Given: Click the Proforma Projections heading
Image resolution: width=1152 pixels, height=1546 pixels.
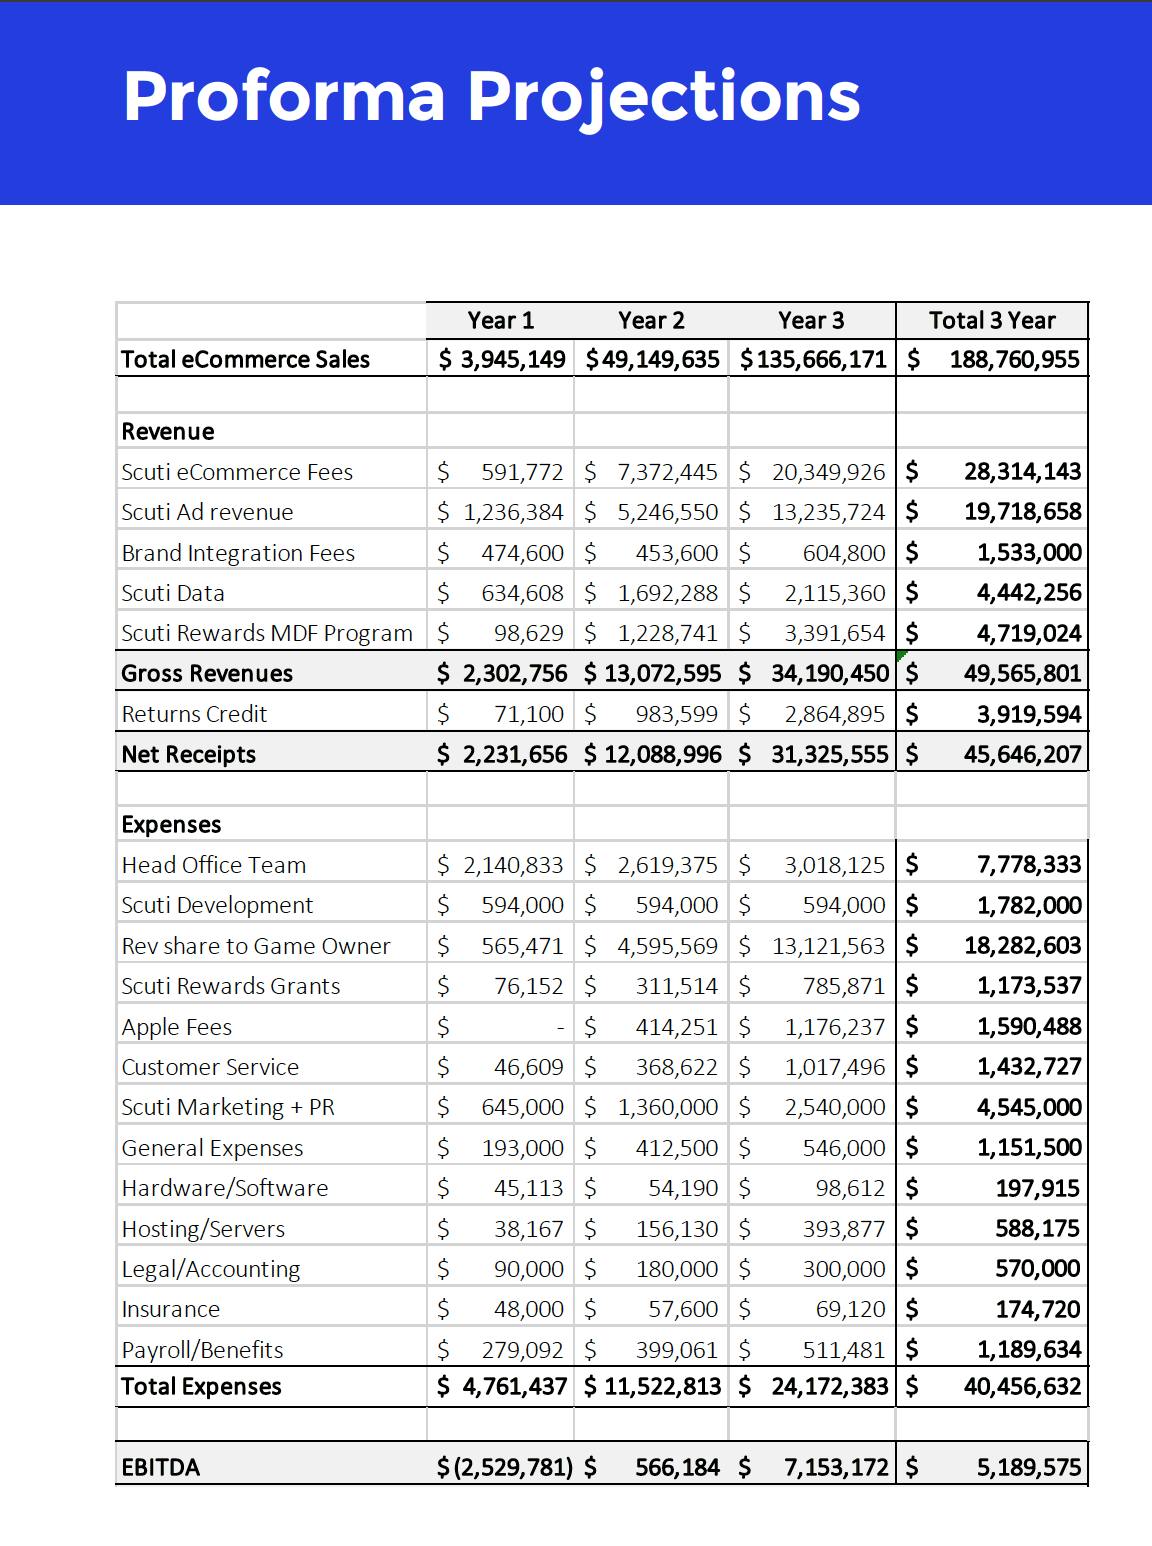Looking at the screenshot, I should click(491, 99).
